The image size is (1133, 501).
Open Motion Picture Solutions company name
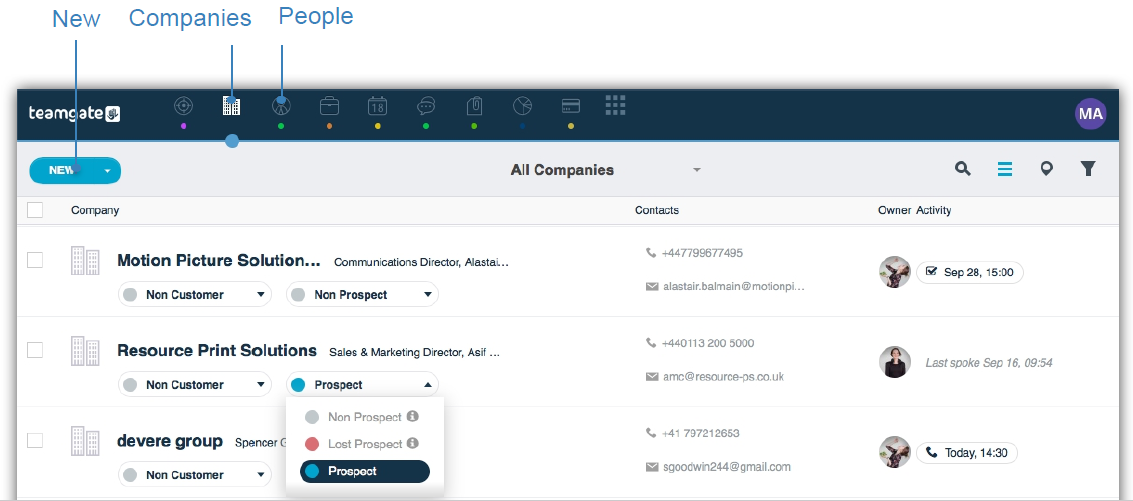point(218,260)
